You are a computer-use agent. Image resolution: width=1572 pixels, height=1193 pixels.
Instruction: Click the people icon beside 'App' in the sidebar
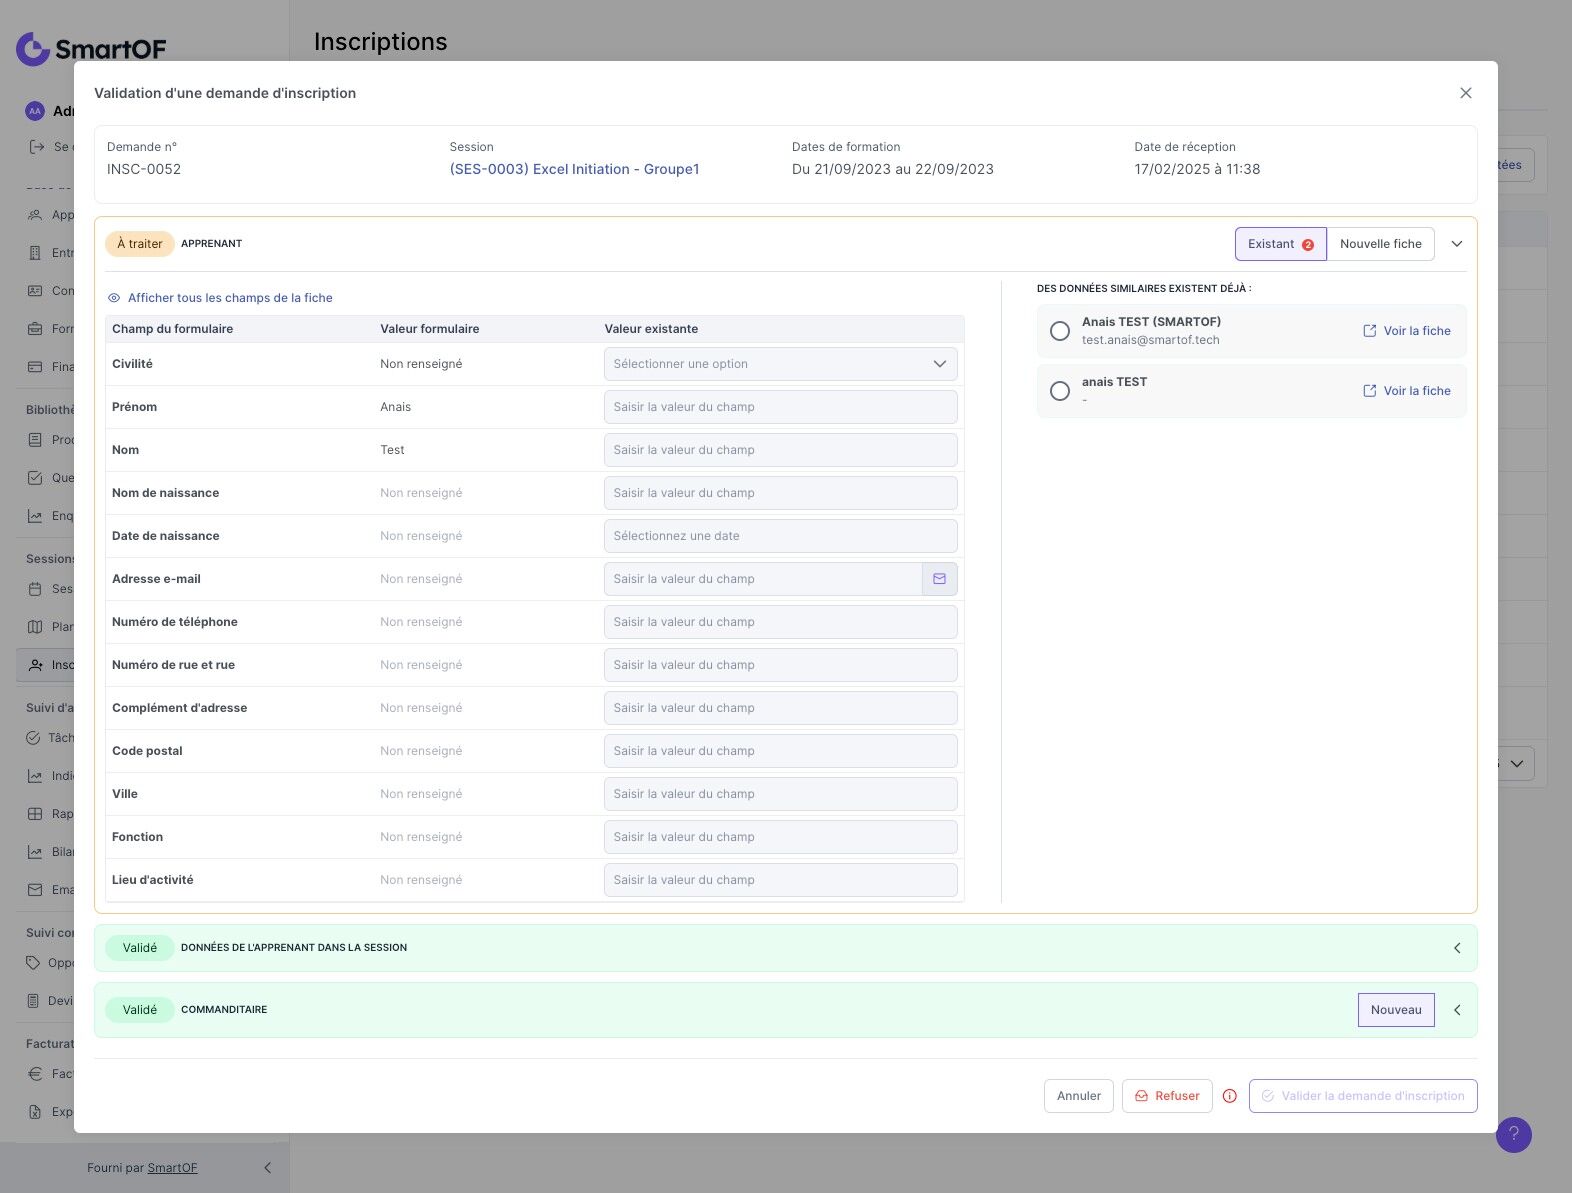click(35, 215)
